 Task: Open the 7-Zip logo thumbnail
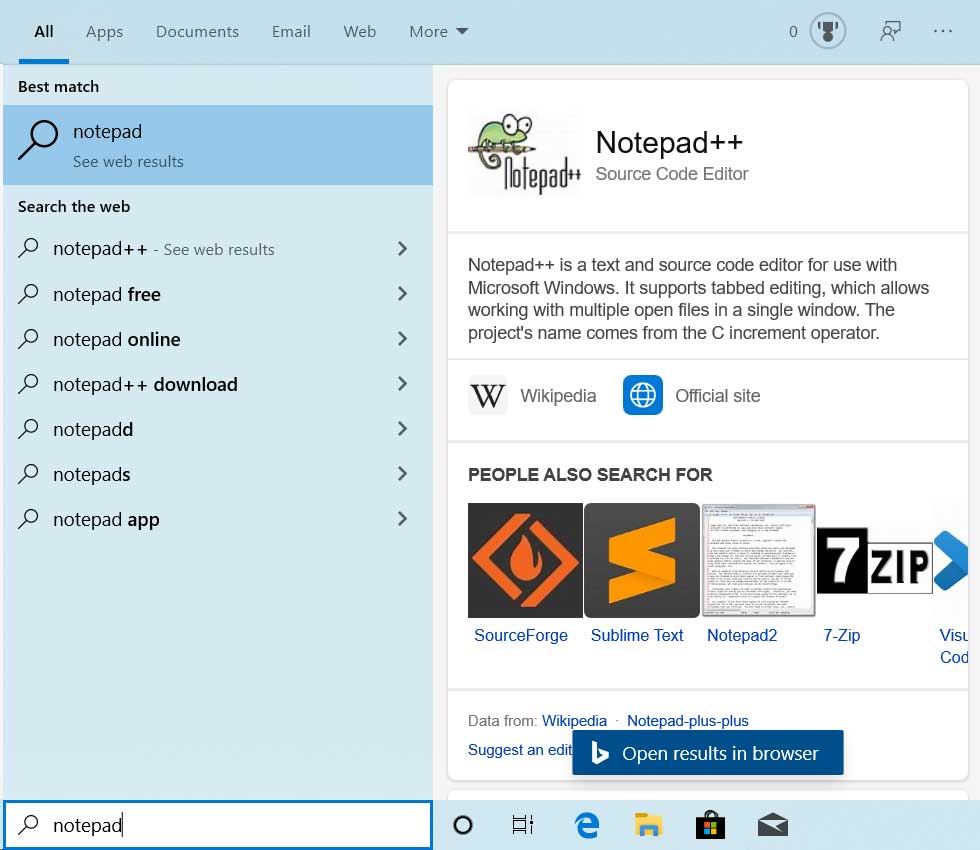(874, 560)
